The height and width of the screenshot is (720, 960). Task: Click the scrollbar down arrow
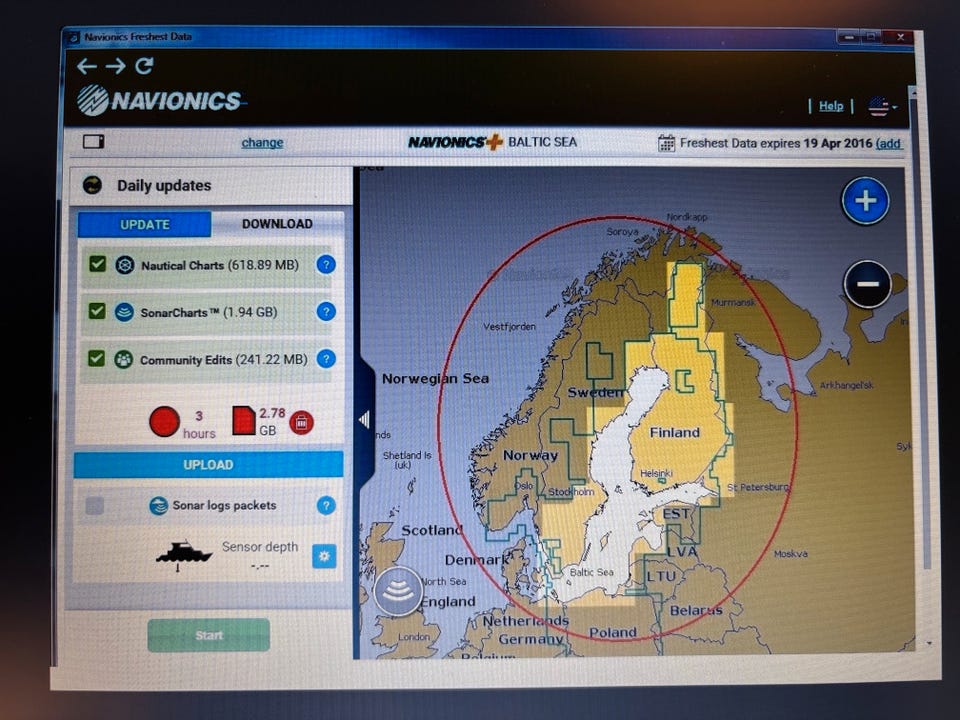tap(929, 643)
